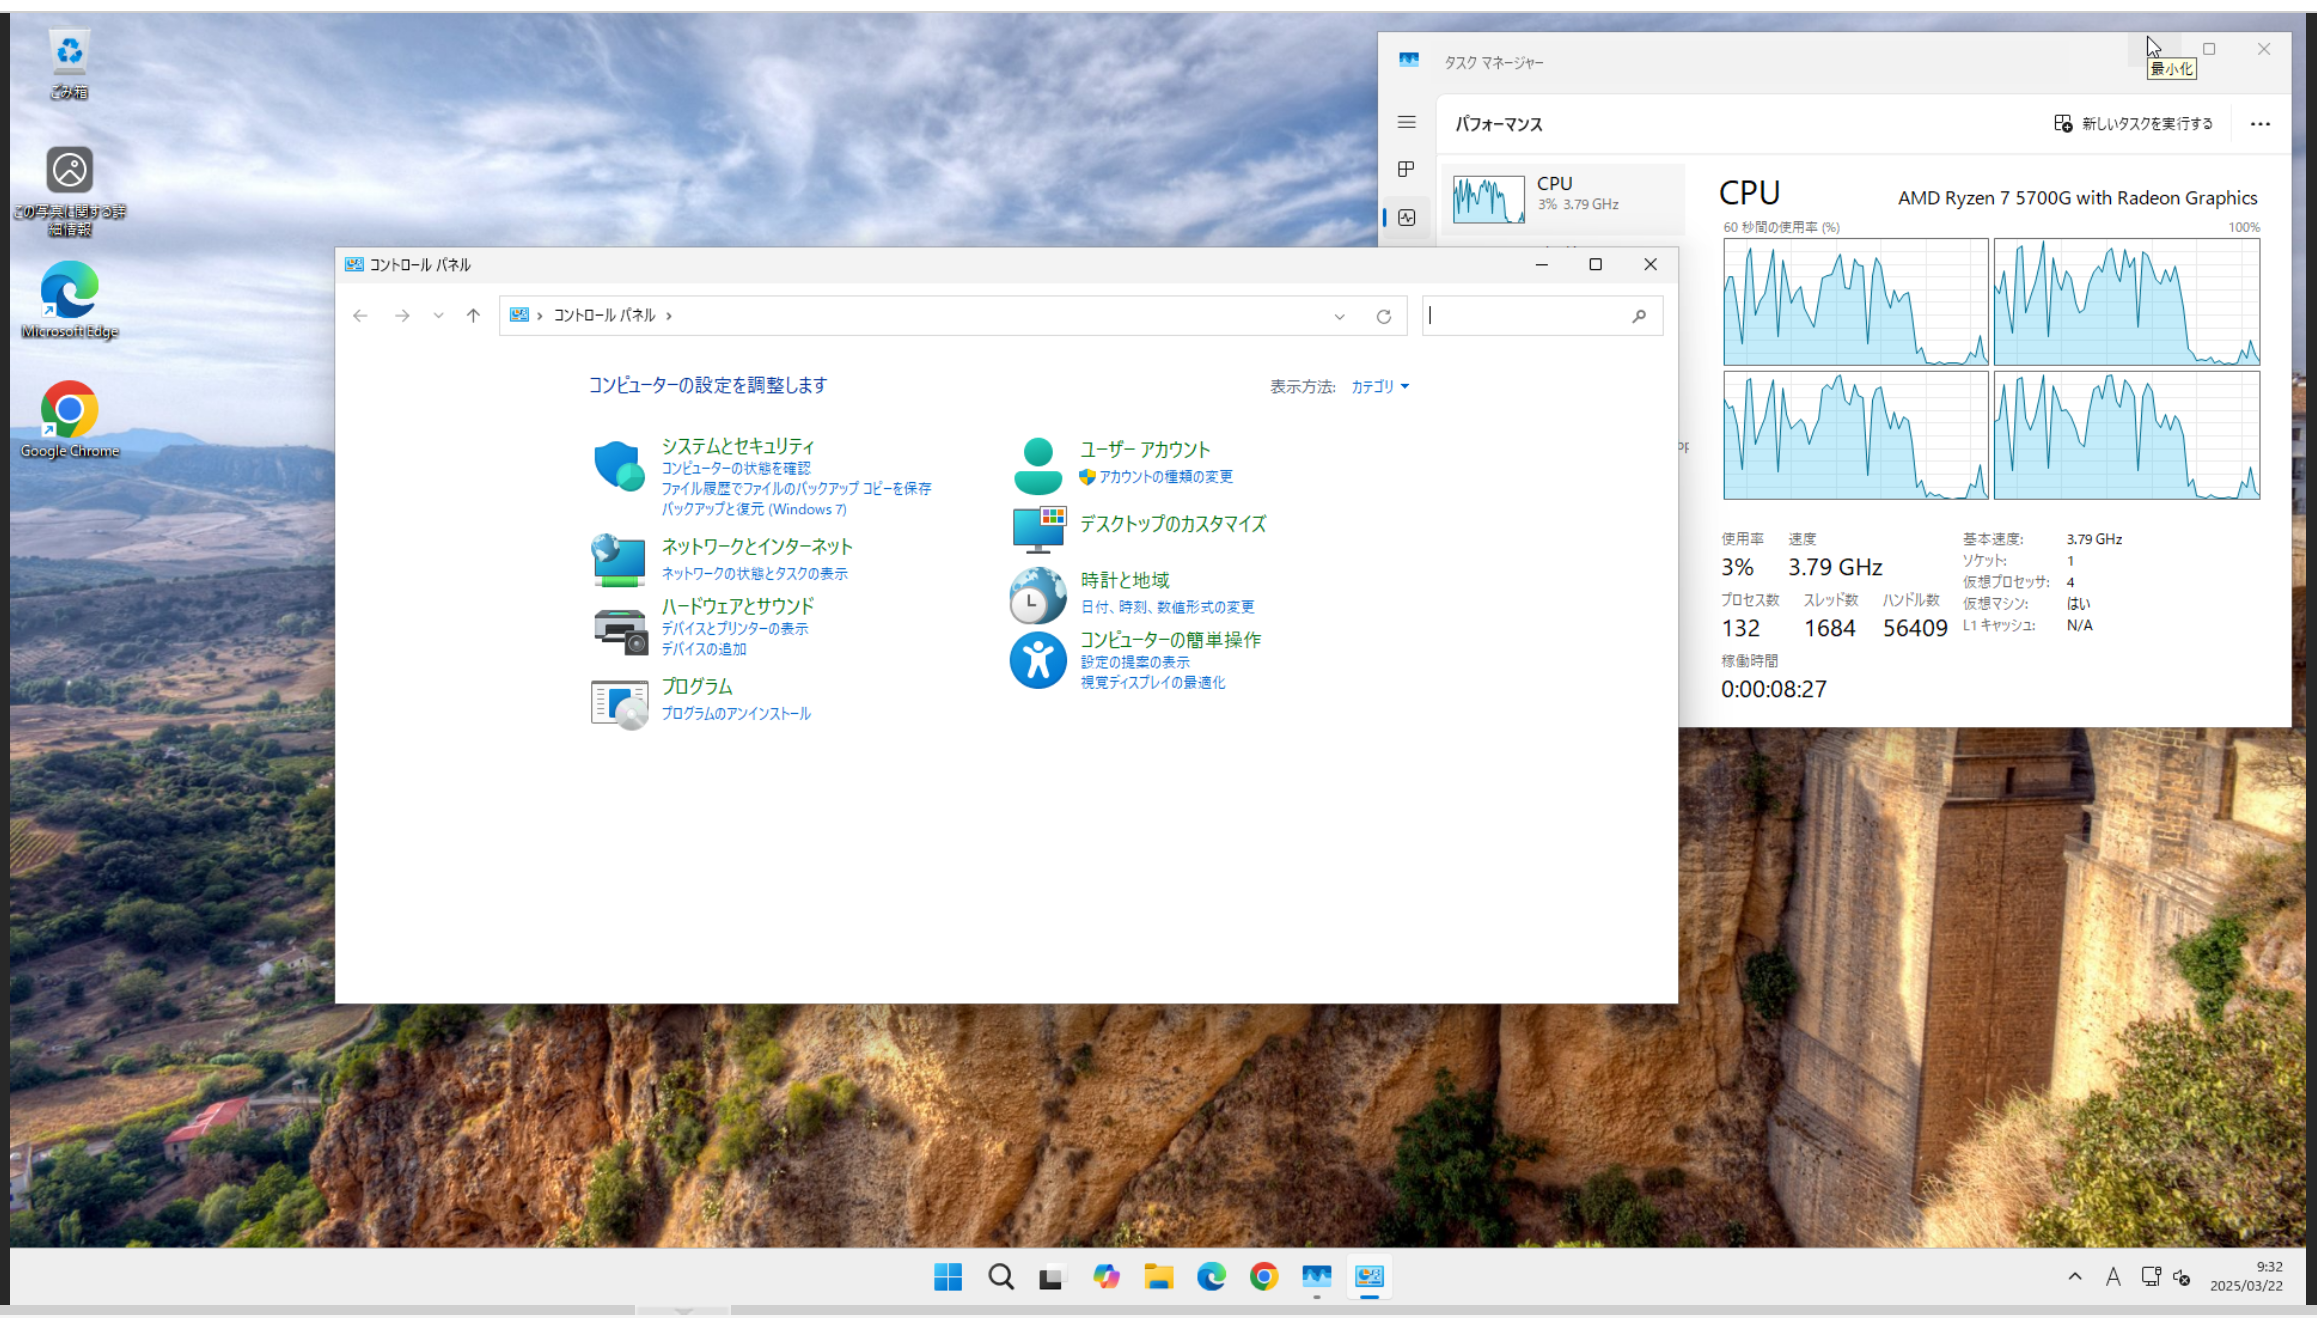Open File Explorer from the taskbar

tap(1158, 1277)
